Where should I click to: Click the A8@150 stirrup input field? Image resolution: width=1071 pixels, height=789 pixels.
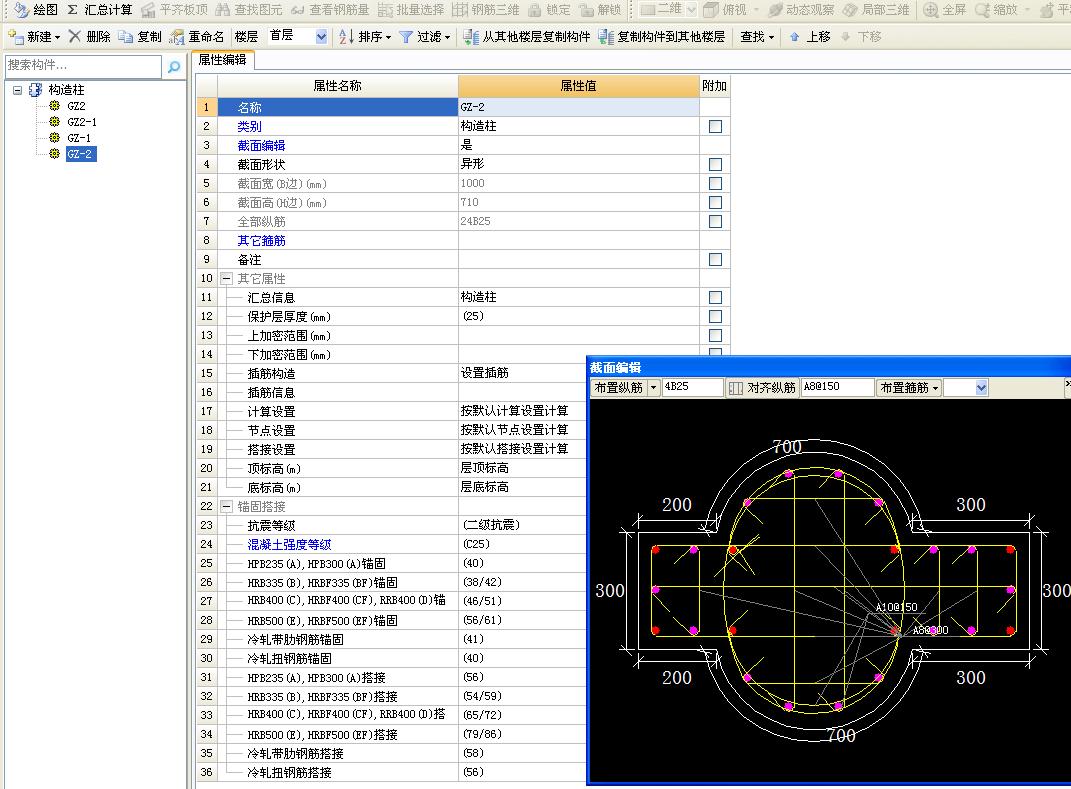(837, 387)
